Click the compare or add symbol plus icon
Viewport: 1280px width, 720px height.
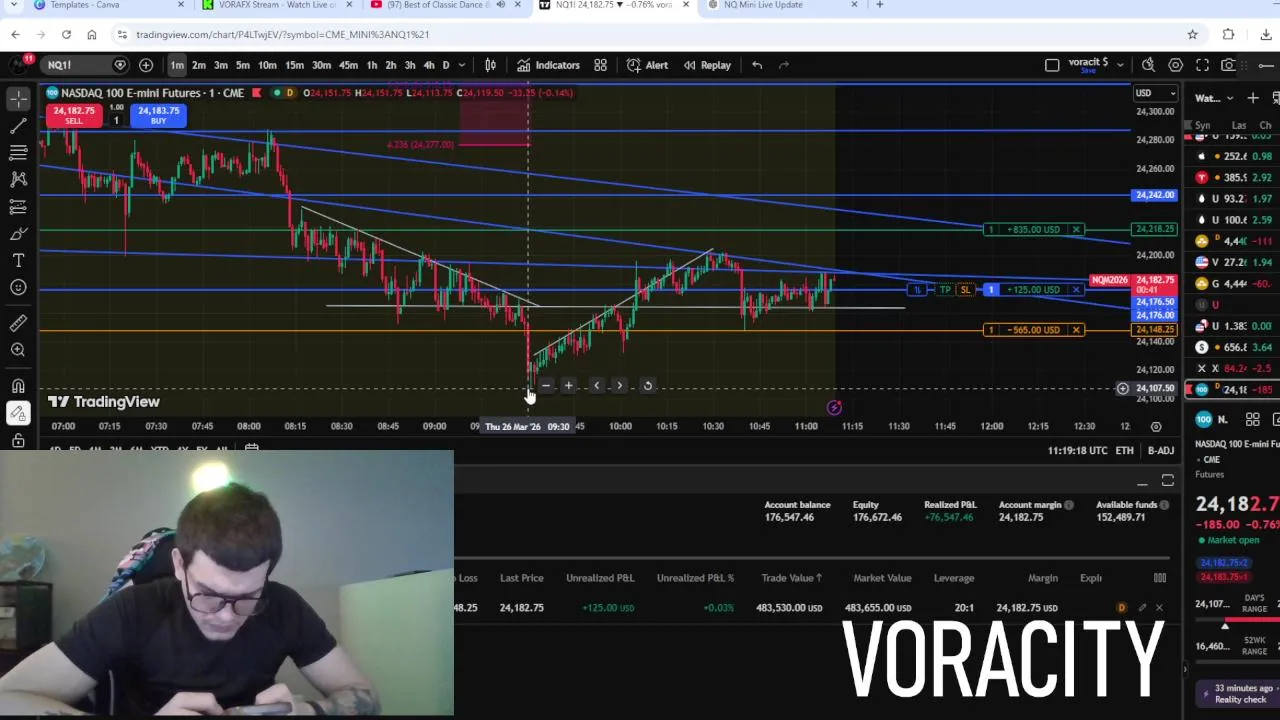146,65
